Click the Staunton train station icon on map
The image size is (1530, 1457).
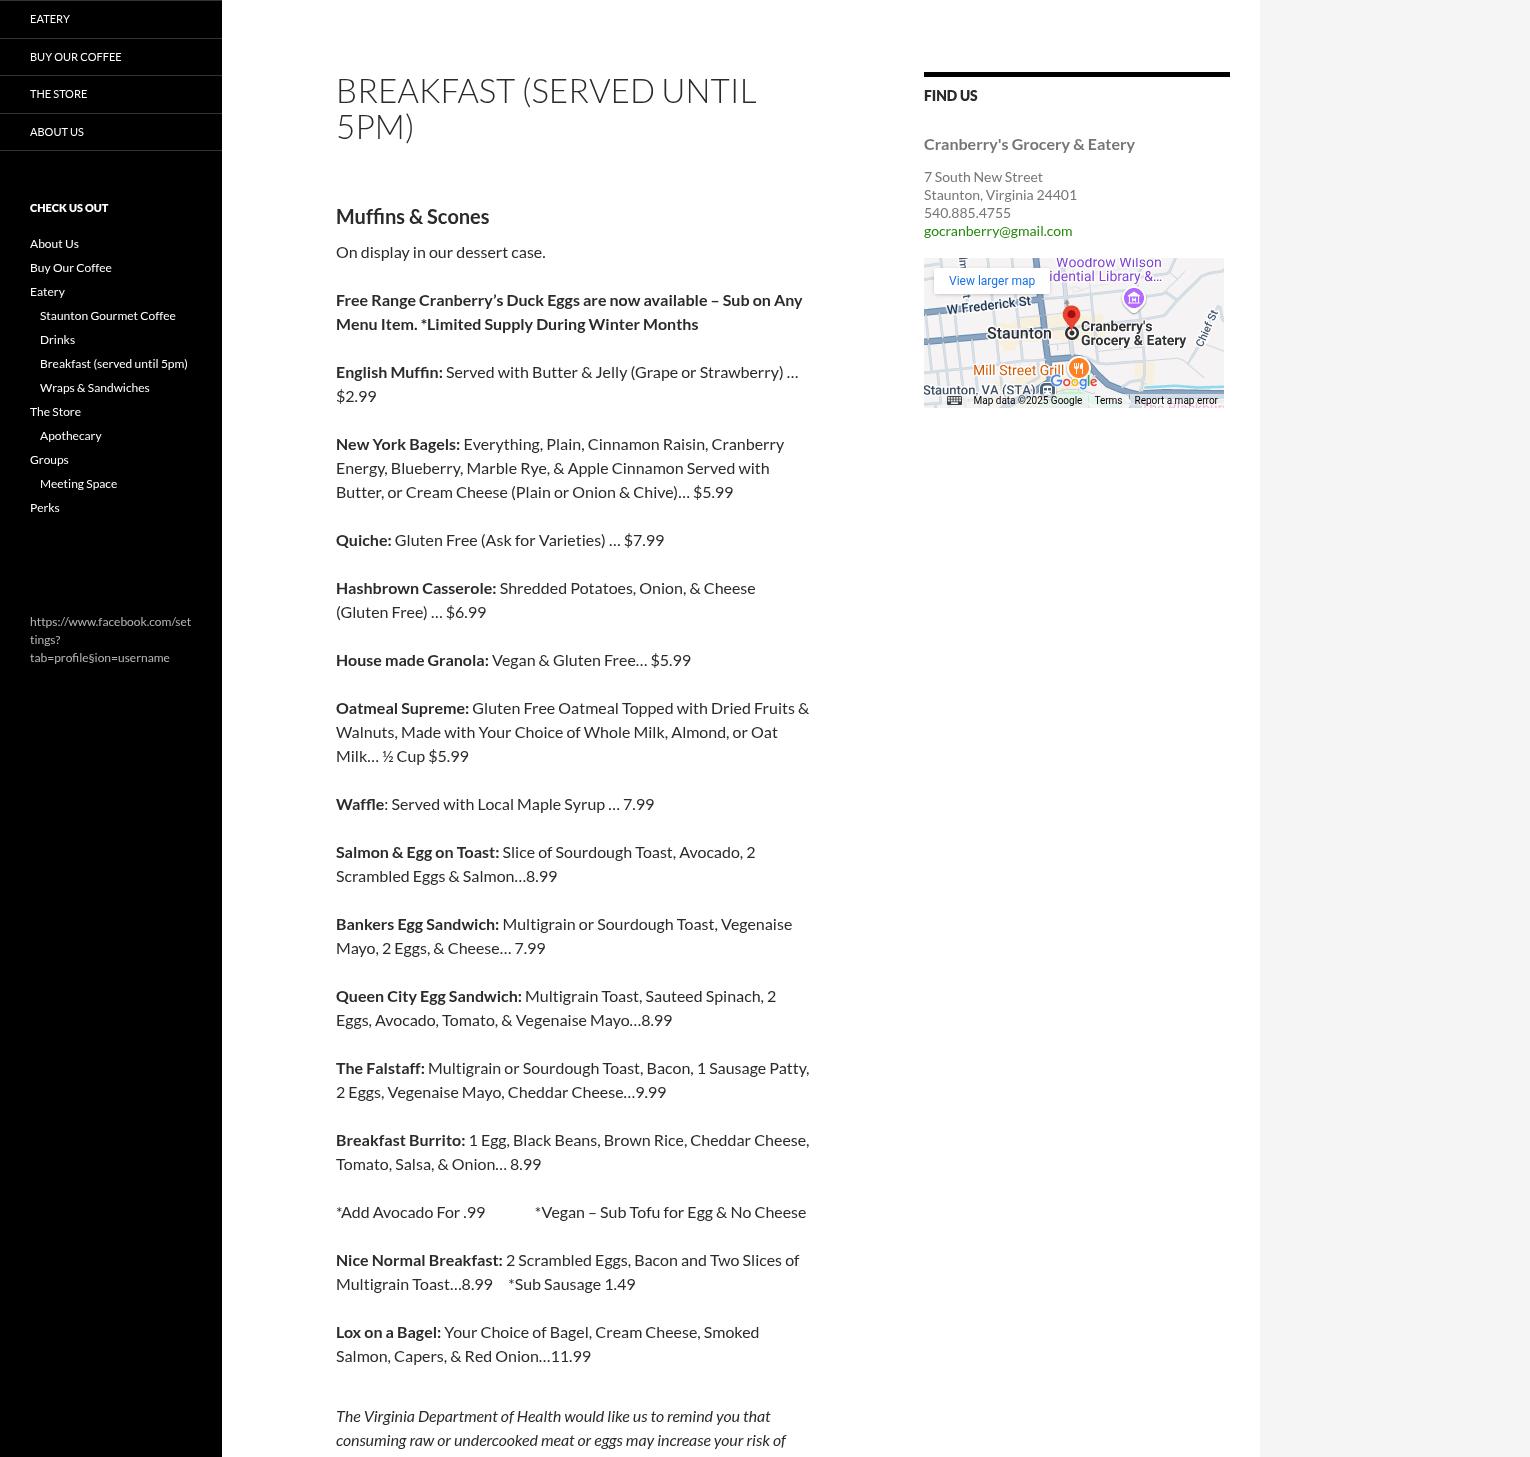(1046, 390)
